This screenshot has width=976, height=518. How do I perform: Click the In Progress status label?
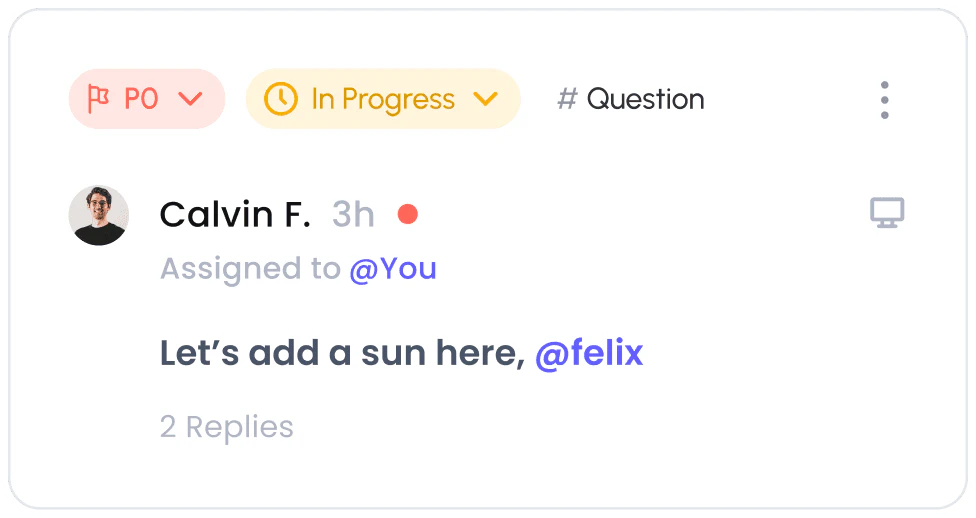pos(383,99)
